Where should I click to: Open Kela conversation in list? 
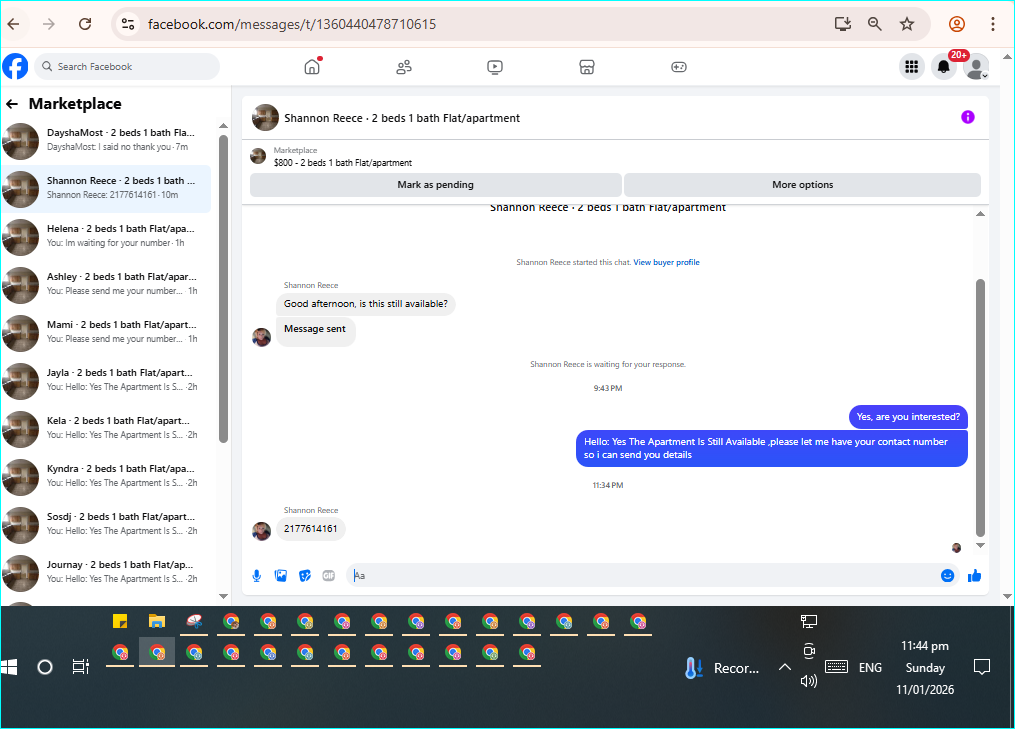click(107, 427)
